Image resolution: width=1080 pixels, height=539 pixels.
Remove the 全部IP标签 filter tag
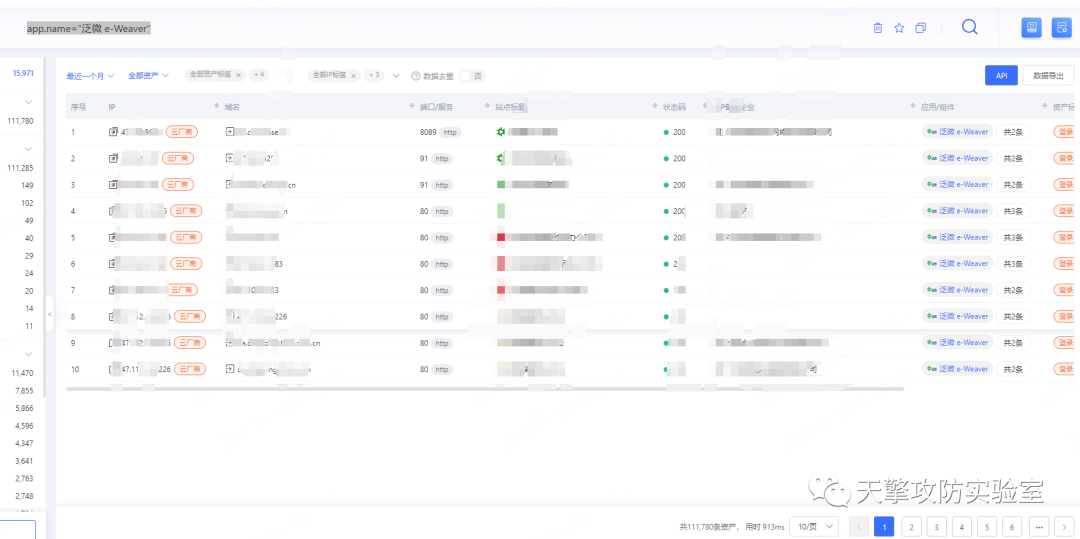click(353, 75)
